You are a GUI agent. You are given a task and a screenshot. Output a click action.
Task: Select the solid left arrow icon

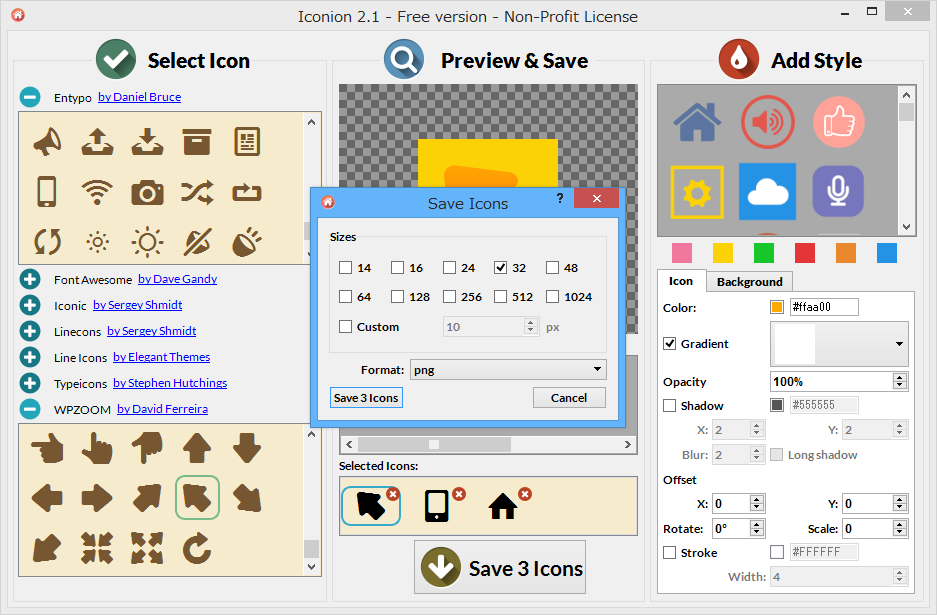[x=47, y=498]
